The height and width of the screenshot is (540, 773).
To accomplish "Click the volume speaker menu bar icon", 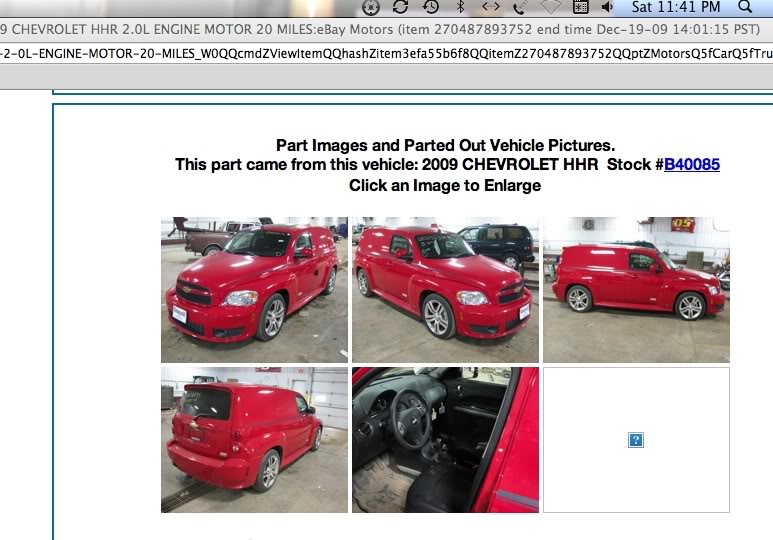I will (607, 7).
